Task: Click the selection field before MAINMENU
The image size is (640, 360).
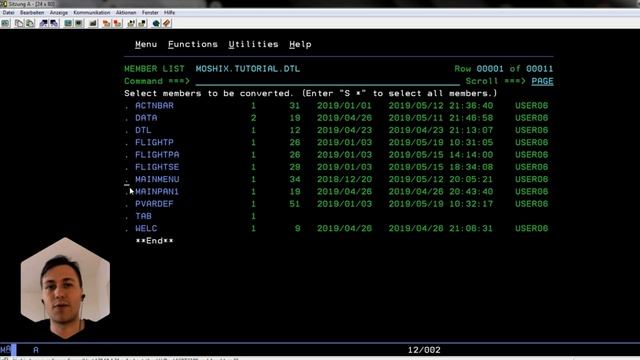Action: pyautogui.click(x=127, y=179)
